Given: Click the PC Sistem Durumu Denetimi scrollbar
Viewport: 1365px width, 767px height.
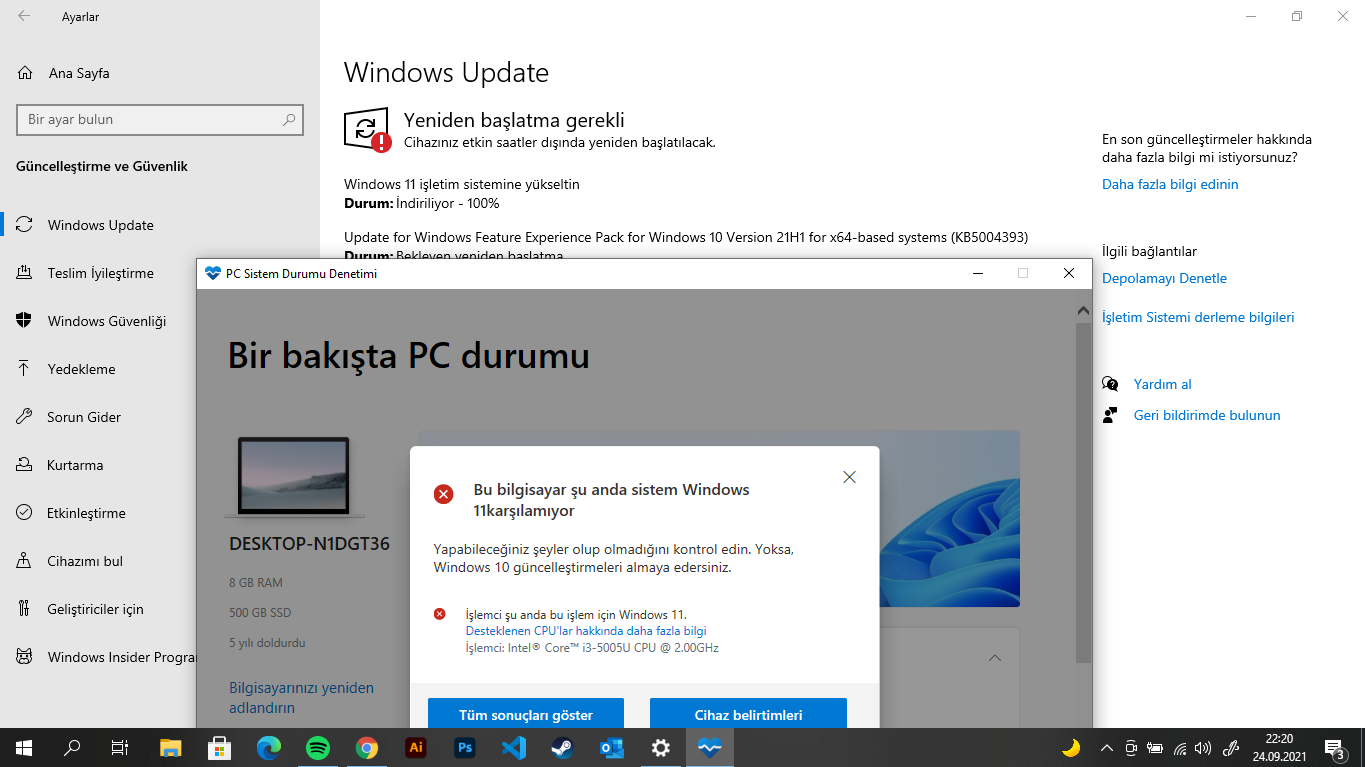Looking at the screenshot, I should pos(1084,493).
